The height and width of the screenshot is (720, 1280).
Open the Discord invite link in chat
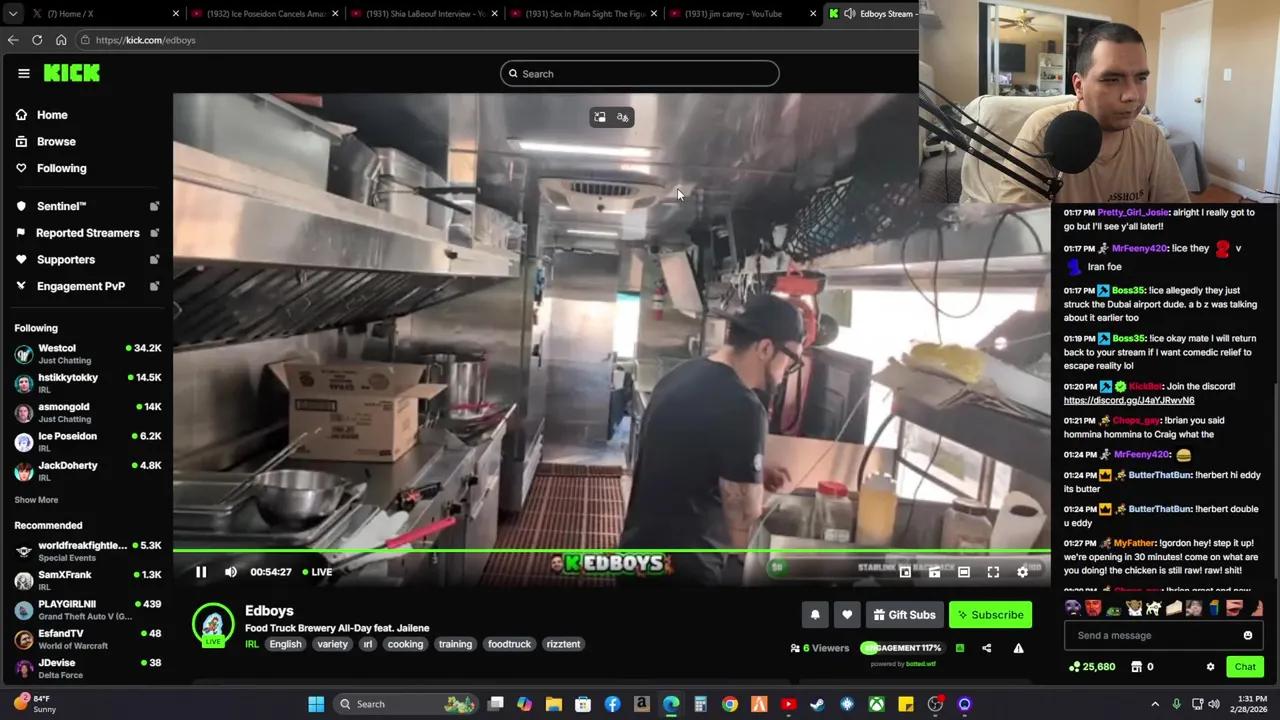tap(1128, 400)
